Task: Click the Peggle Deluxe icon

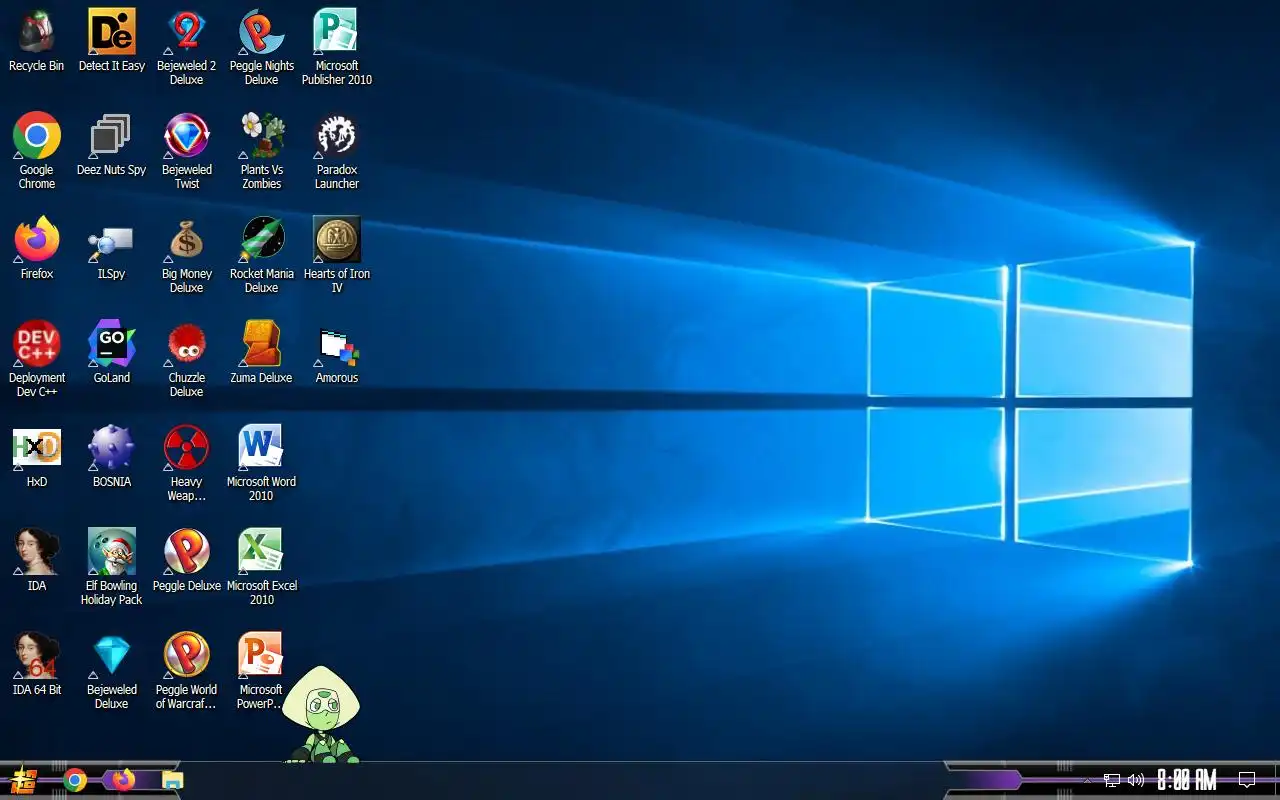Action: pos(187,560)
